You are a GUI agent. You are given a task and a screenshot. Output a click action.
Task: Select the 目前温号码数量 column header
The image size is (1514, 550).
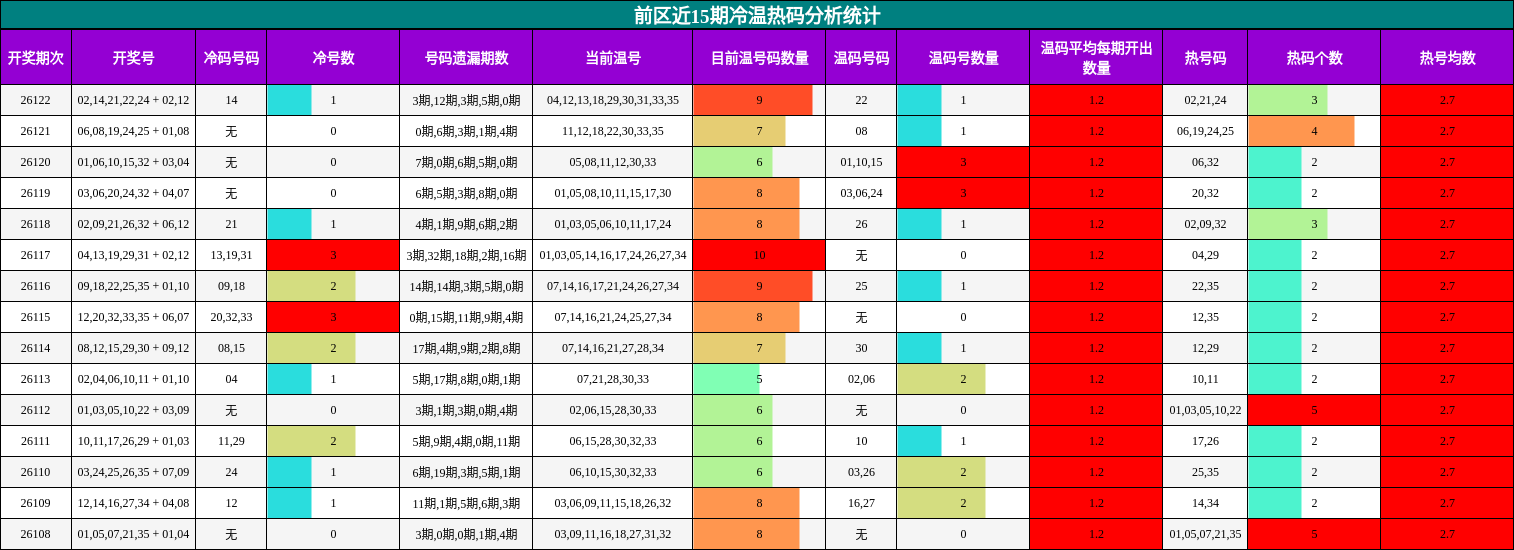click(x=759, y=58)
